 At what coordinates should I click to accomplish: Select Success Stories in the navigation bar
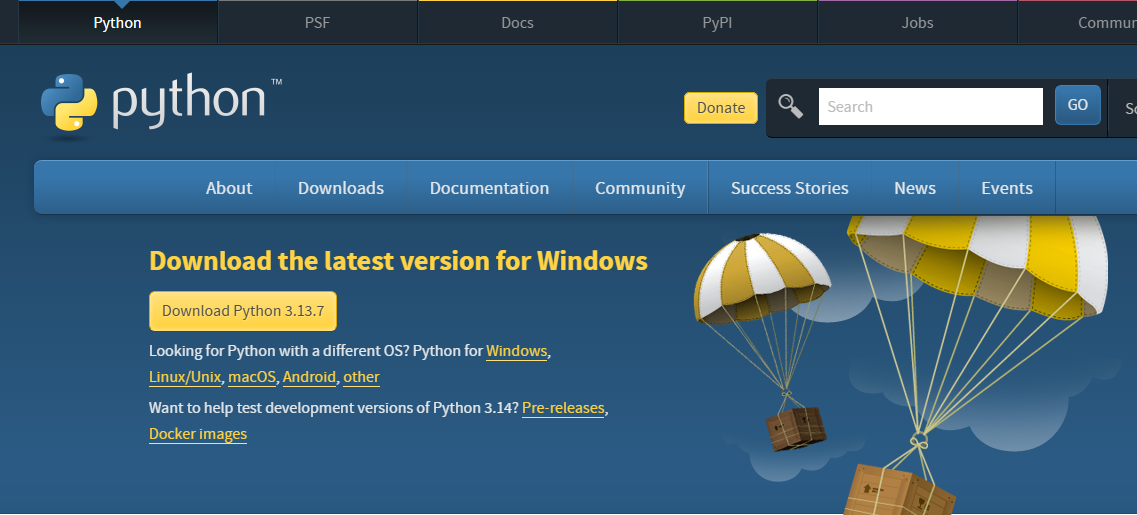point(789,188)
